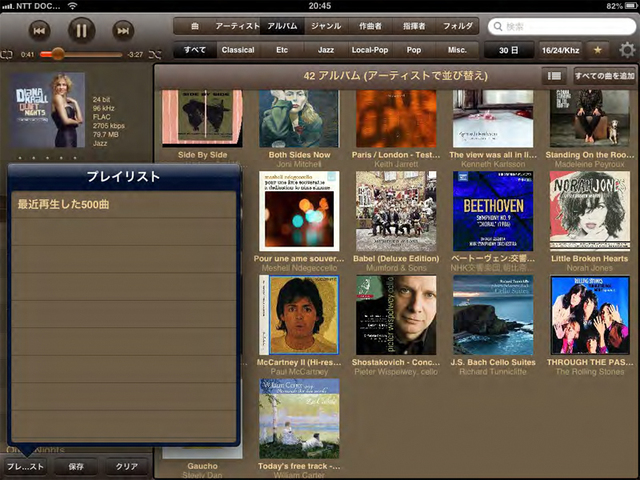The height and width of the screenshot is (480, 640).
Task: Click the すべての曲を追加 button
Action: [x=603, y=76]
